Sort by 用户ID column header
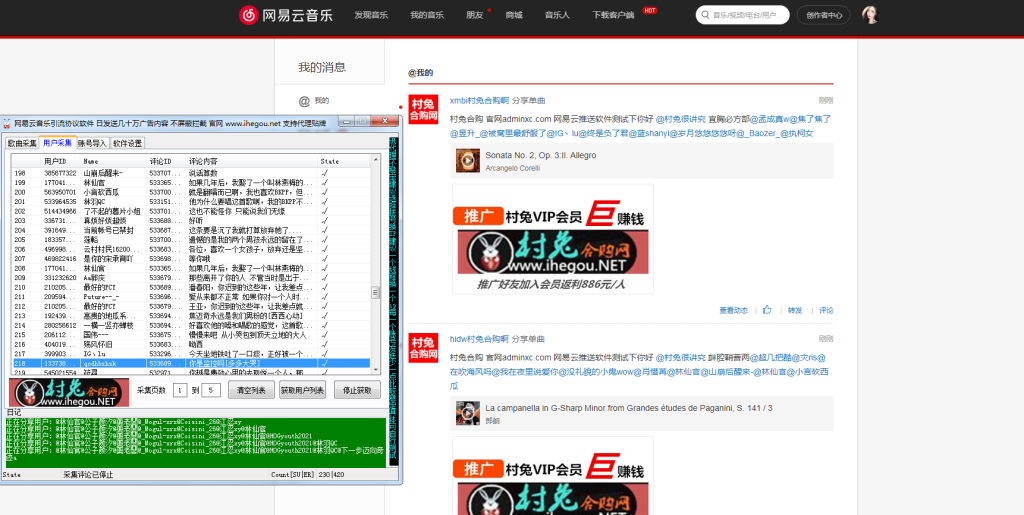Image resolution: width=1024 pixels, height=515 pixels. [61, 161]
